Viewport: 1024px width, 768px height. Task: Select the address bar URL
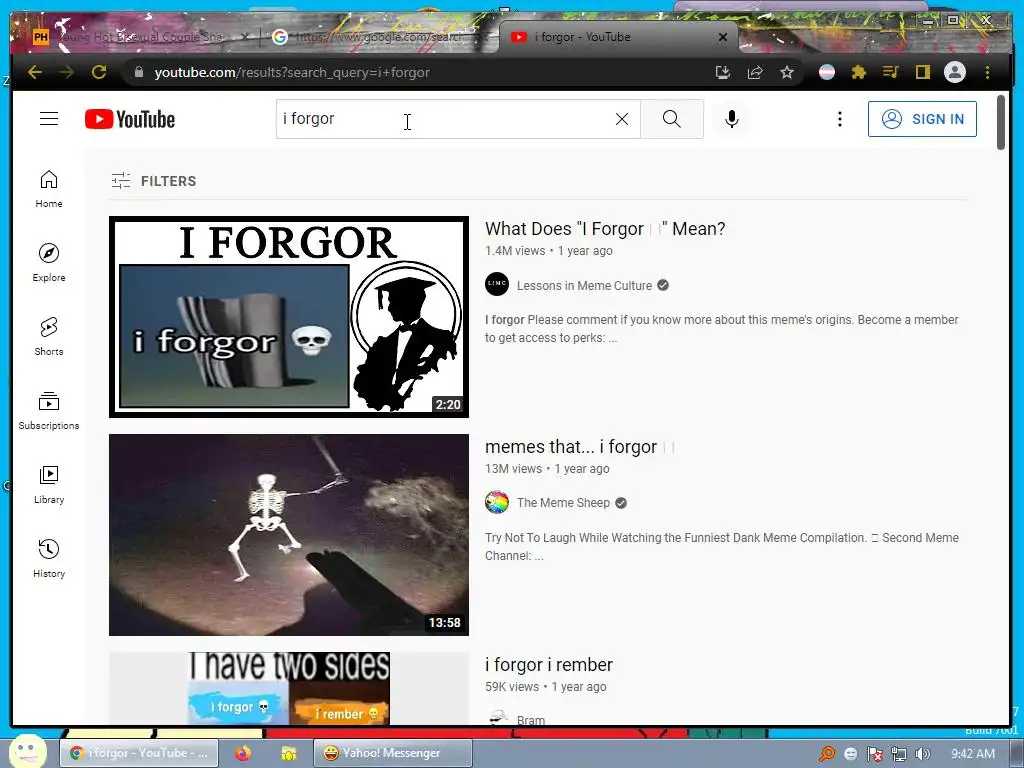(x=292, y=72)
